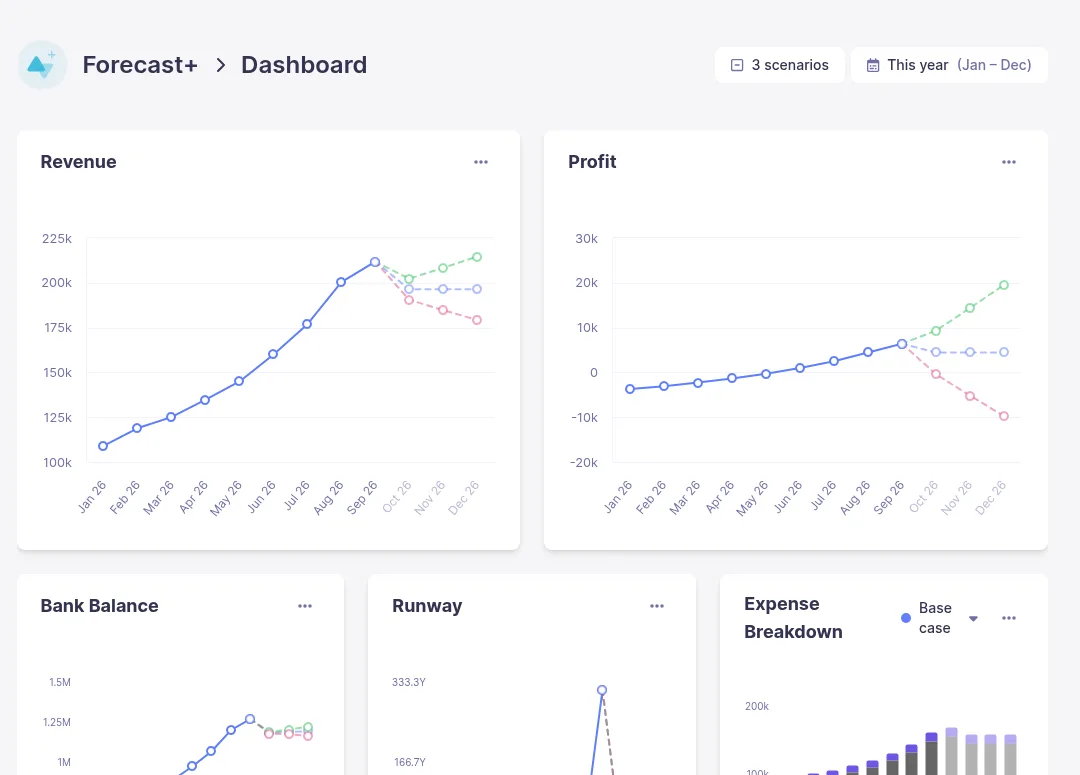Image resolution: width=1080 pixels, height=775 pixels.
Task: Select the Sep 26 point on Profit chart
Action: pos(902,344)
